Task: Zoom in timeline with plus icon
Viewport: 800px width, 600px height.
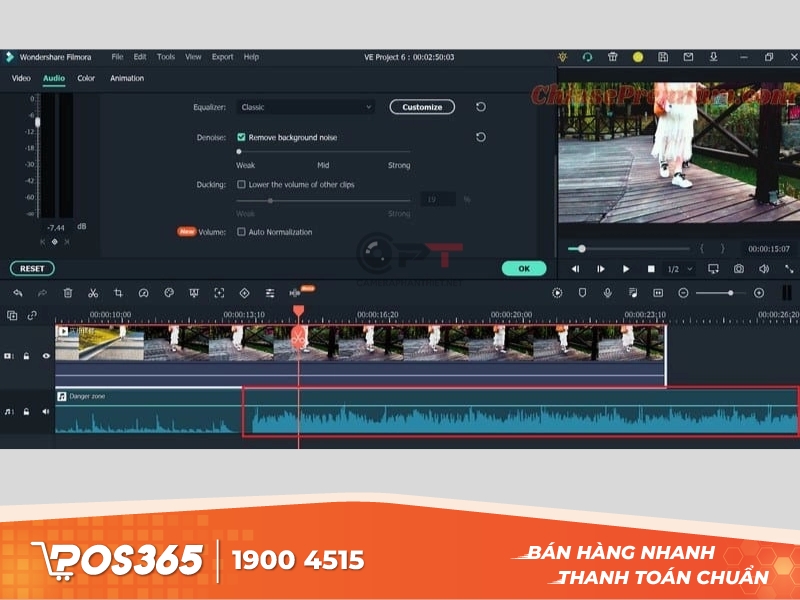Action: (x=759, y=293)
